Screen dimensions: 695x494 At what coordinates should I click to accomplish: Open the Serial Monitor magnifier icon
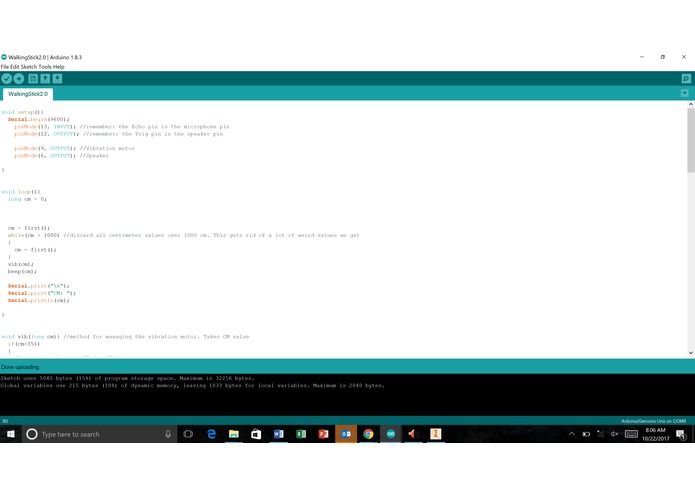(x=686, y=79)
